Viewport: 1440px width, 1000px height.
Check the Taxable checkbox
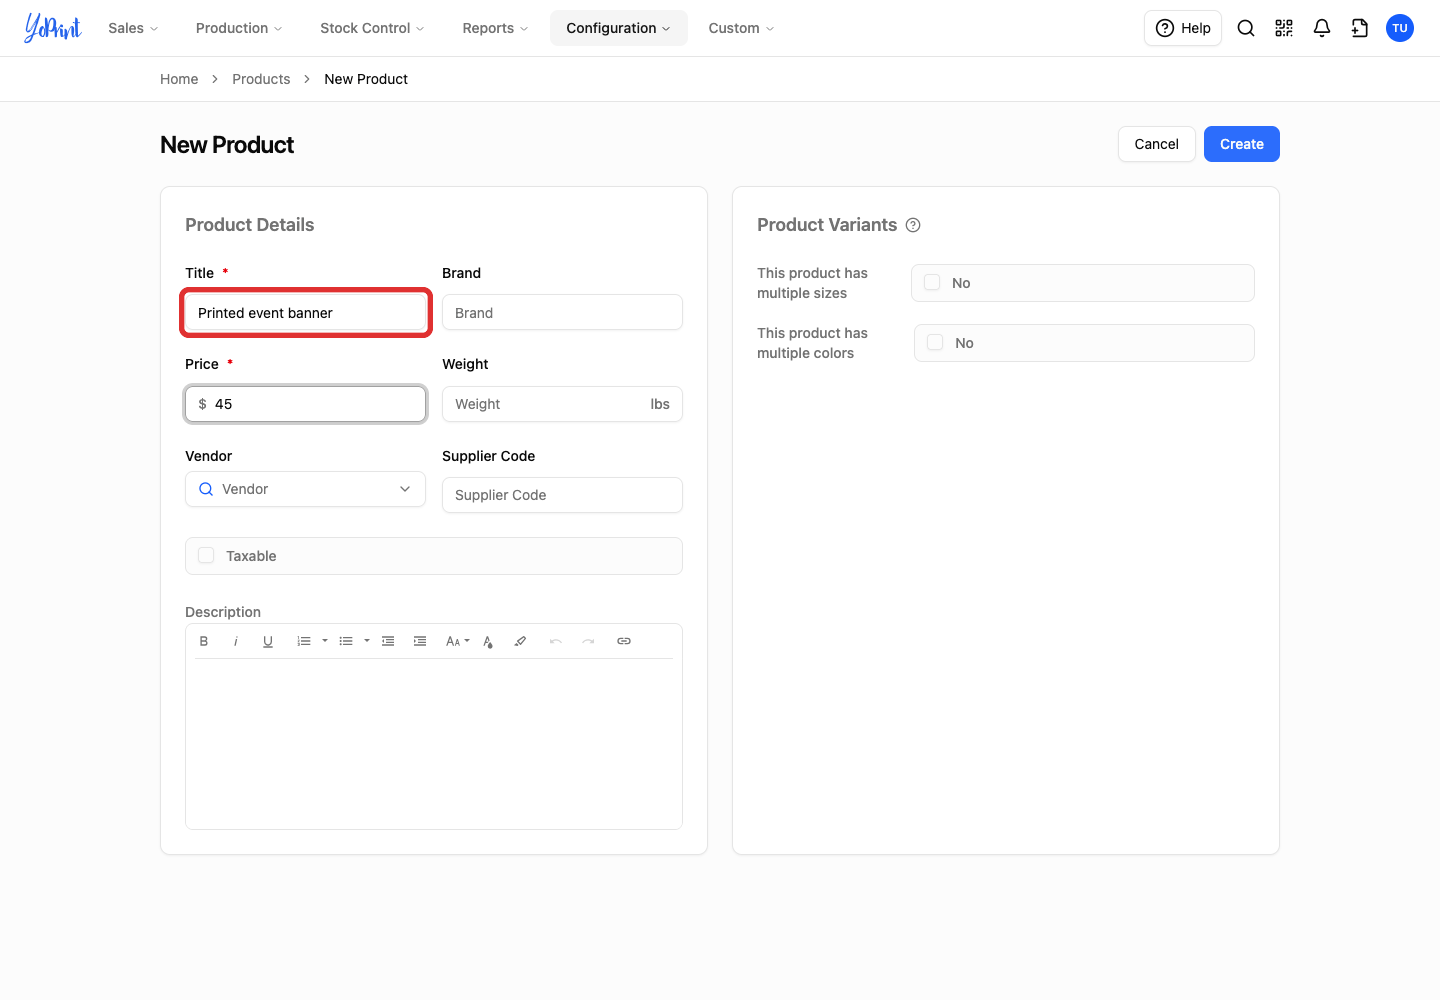click(206, 555)
